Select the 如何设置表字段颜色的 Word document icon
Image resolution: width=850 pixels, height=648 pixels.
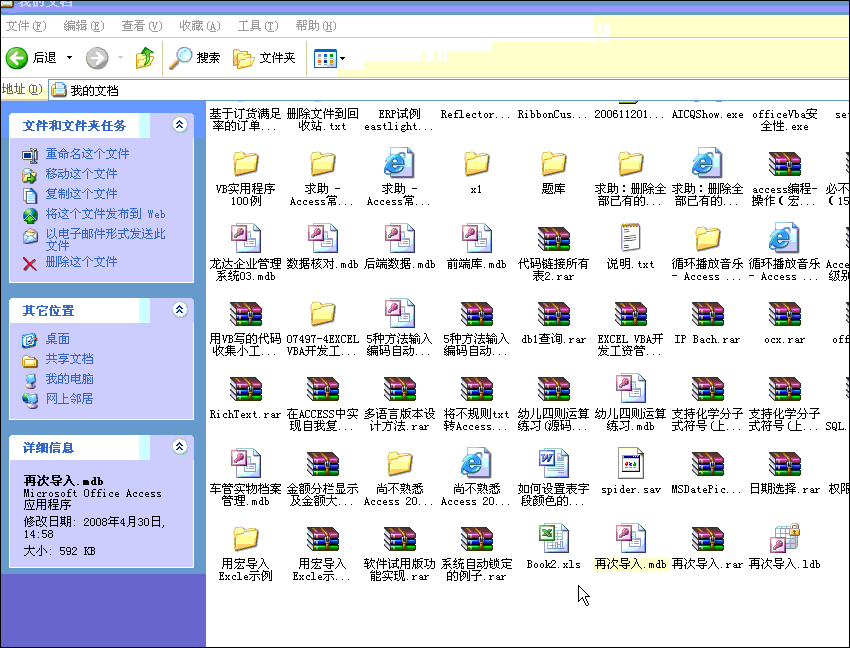(553, 463)
